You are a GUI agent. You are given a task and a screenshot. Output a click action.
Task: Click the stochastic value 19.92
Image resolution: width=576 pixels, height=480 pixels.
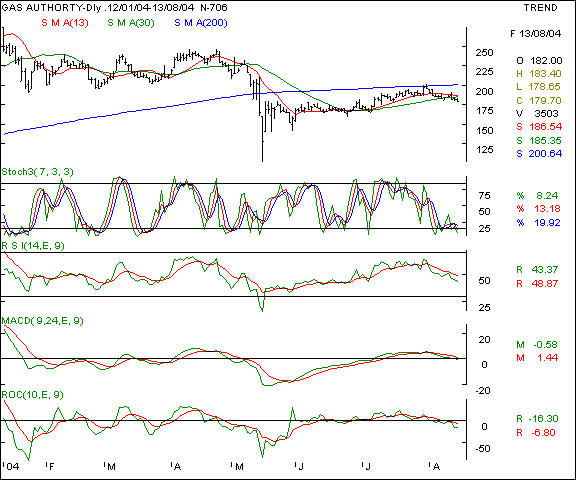547,223
